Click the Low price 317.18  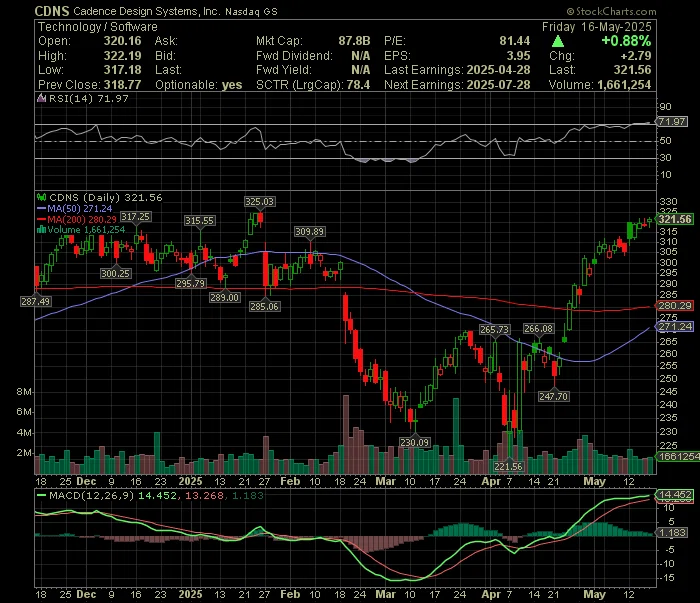(122, 70)
